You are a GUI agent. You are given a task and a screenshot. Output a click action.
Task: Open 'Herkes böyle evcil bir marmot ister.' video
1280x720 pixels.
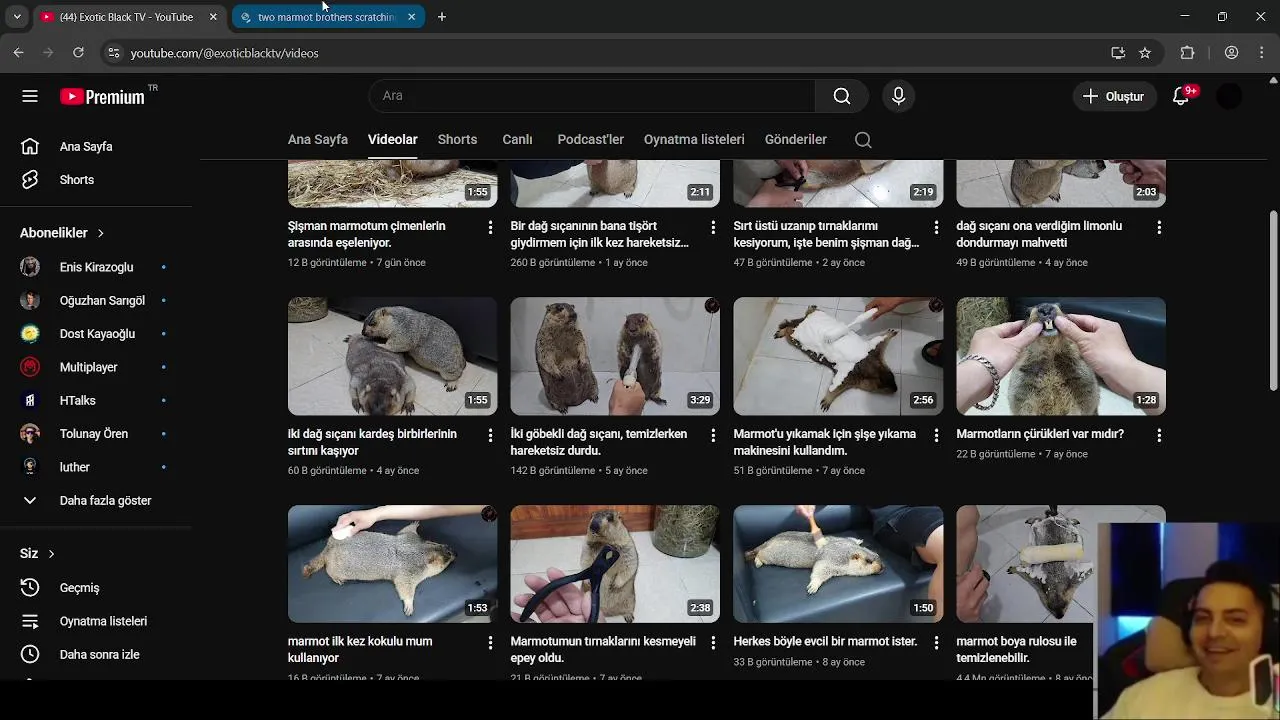pyautogui.click(x=825, y=642)
